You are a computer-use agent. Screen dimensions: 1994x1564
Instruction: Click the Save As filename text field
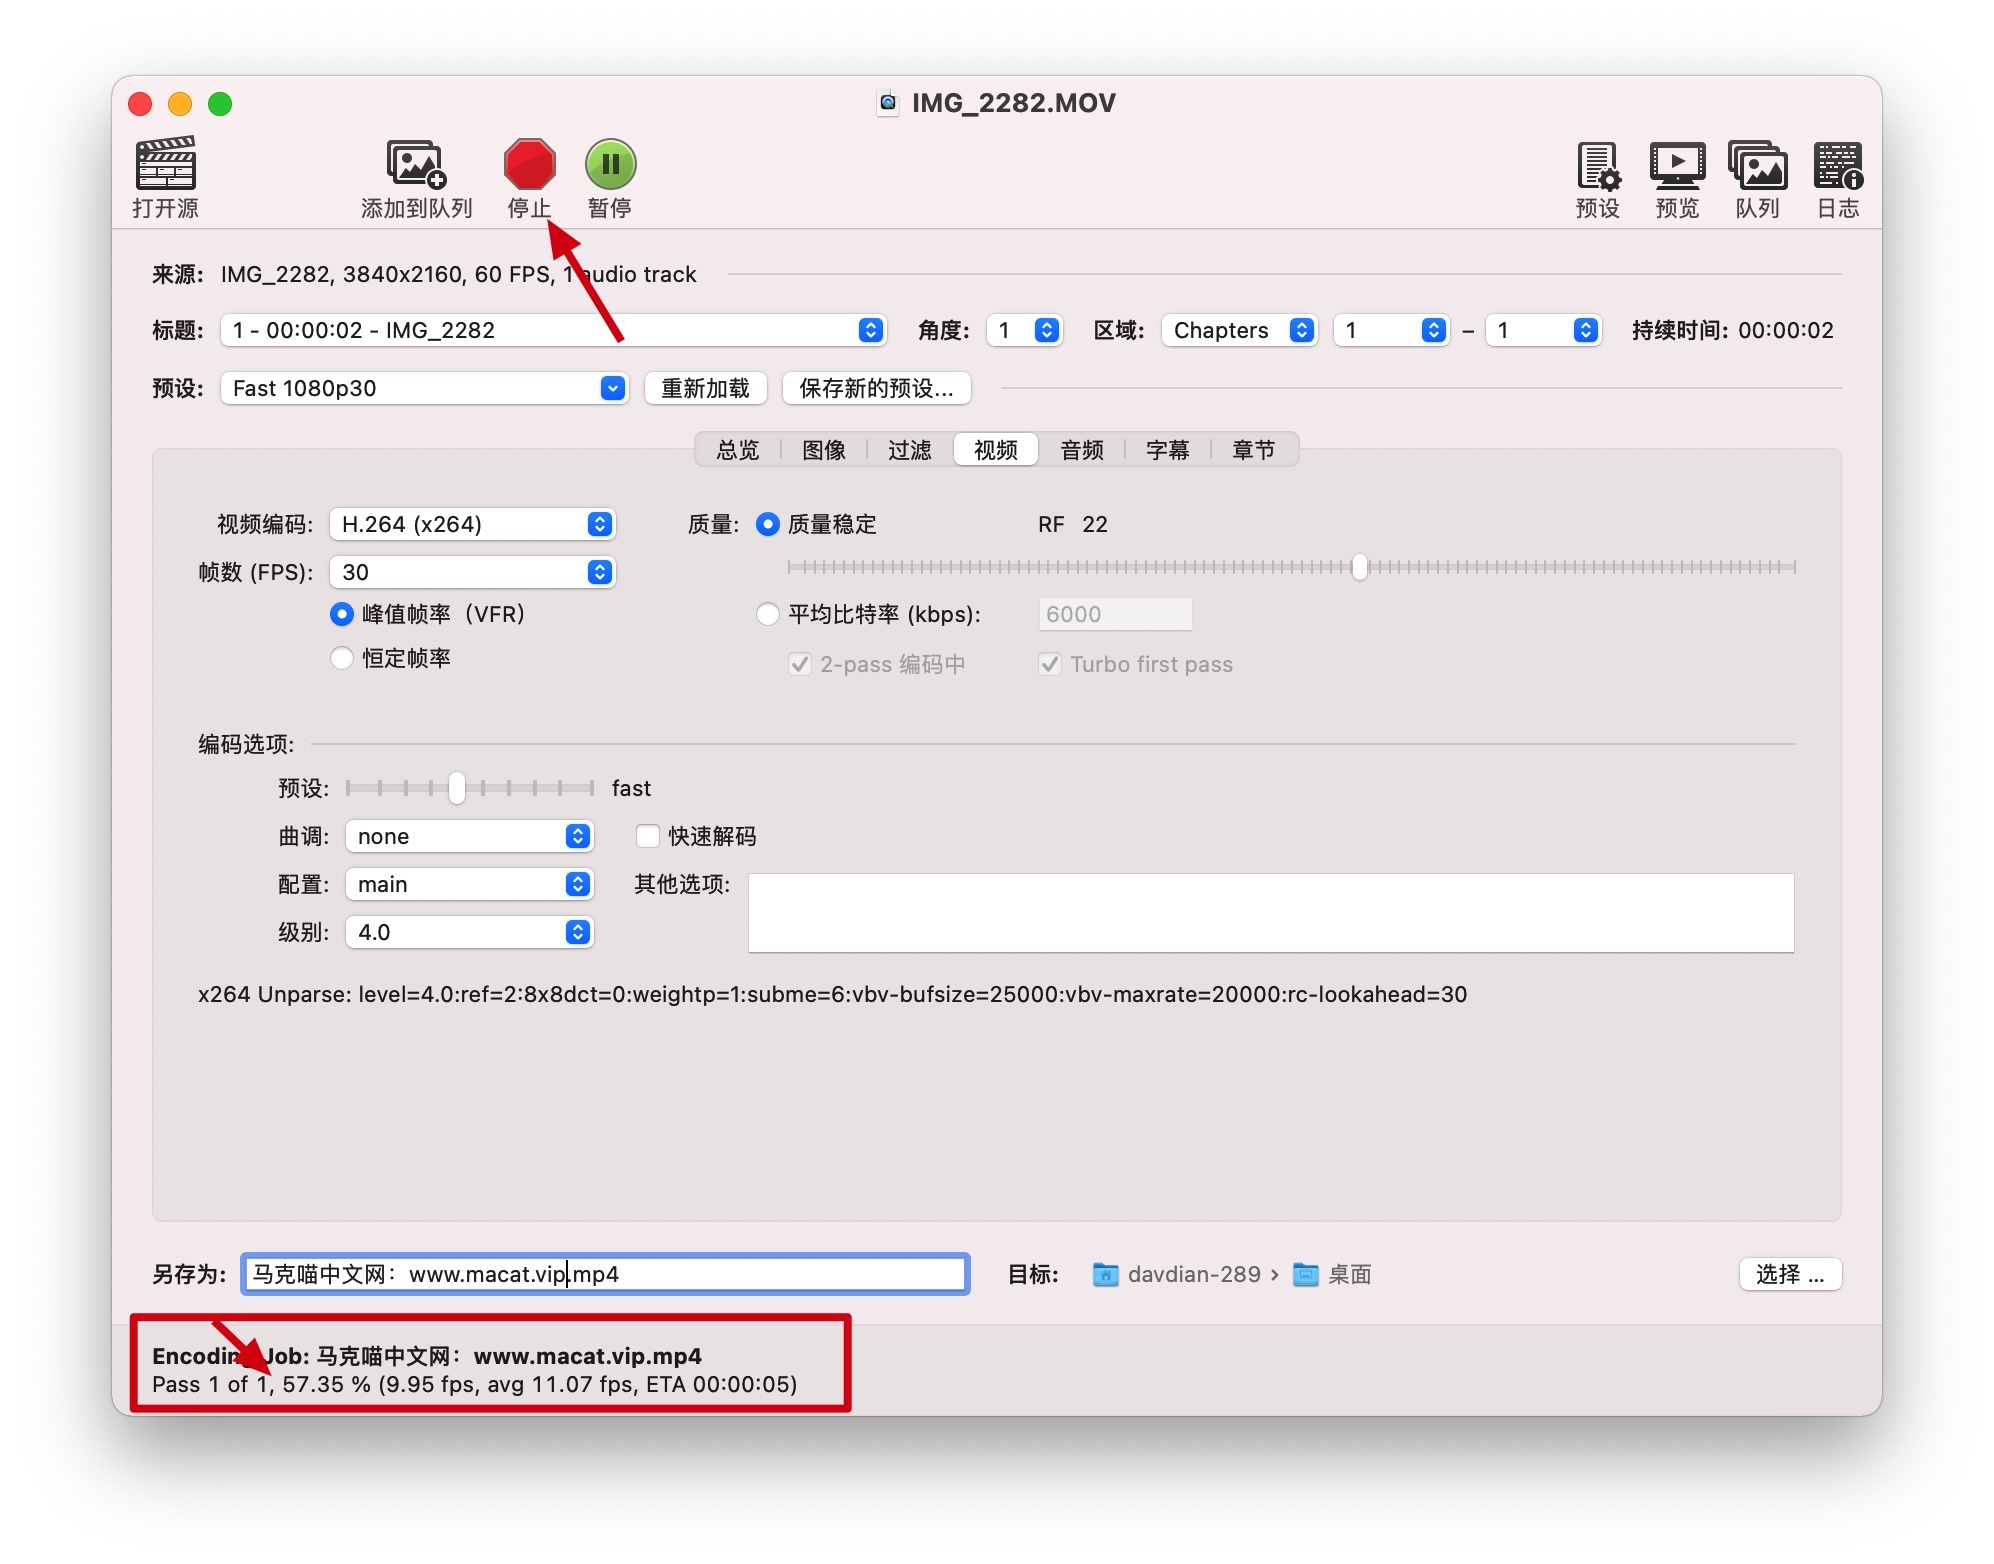604,1274
